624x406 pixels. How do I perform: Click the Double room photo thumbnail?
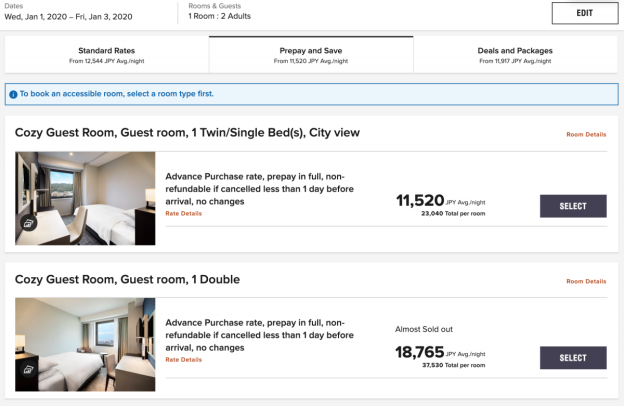85,344
